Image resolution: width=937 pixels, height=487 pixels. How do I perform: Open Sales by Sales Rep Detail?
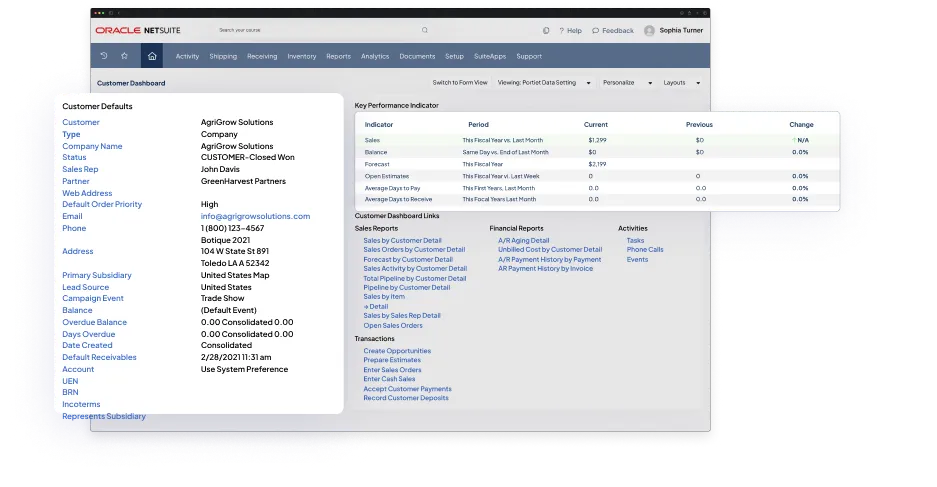click(x=402, y=316)
